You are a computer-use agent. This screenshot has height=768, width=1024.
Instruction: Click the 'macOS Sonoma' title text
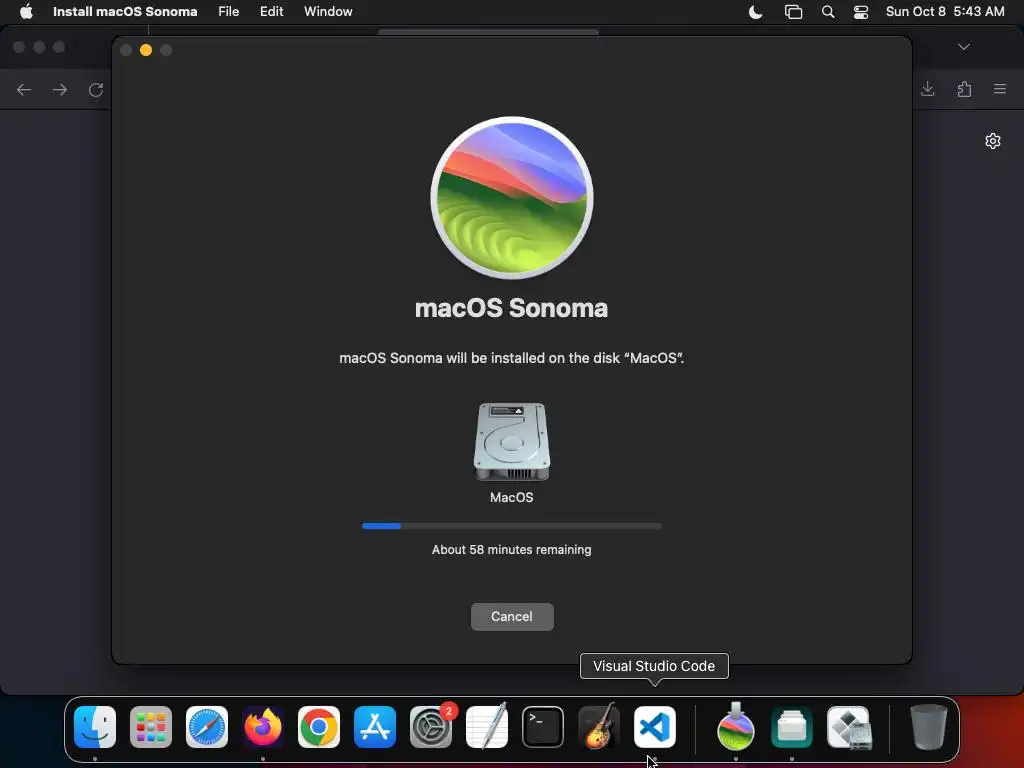[511, 308]
